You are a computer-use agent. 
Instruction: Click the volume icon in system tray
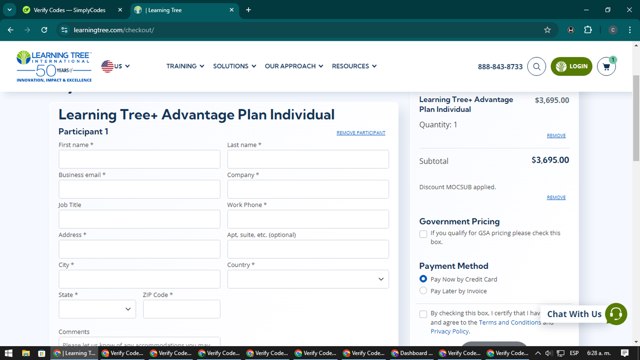pos(549,353)
